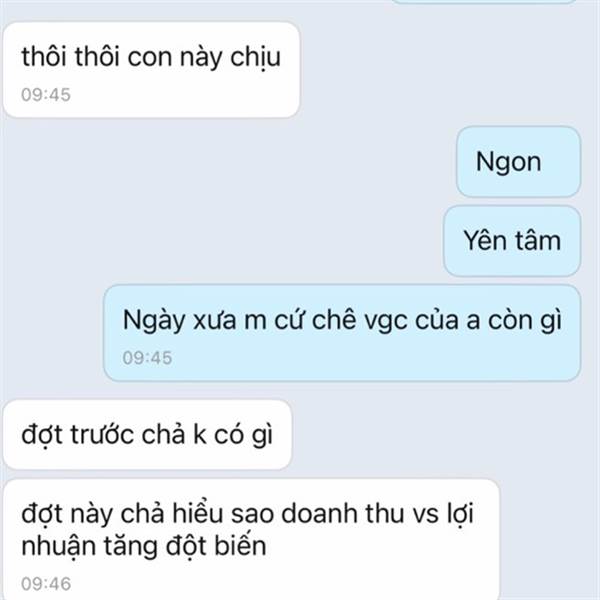Screen dimensions: 600x600
Task: Click the word "tâm" in the "Yên tâm" bubble
Action: 537,241
